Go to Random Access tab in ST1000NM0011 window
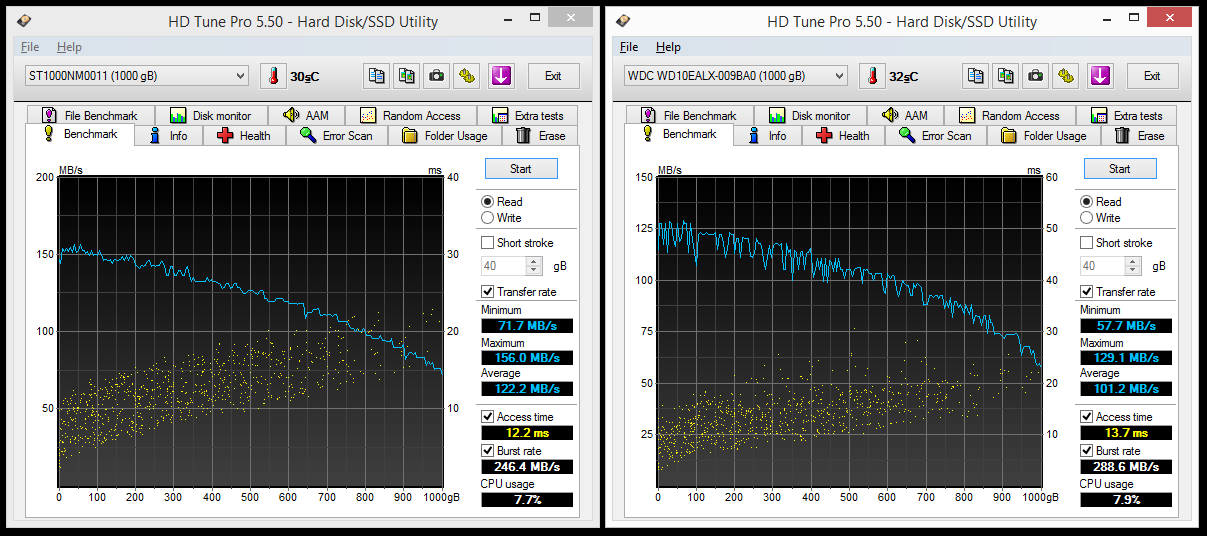 (411, 115)
